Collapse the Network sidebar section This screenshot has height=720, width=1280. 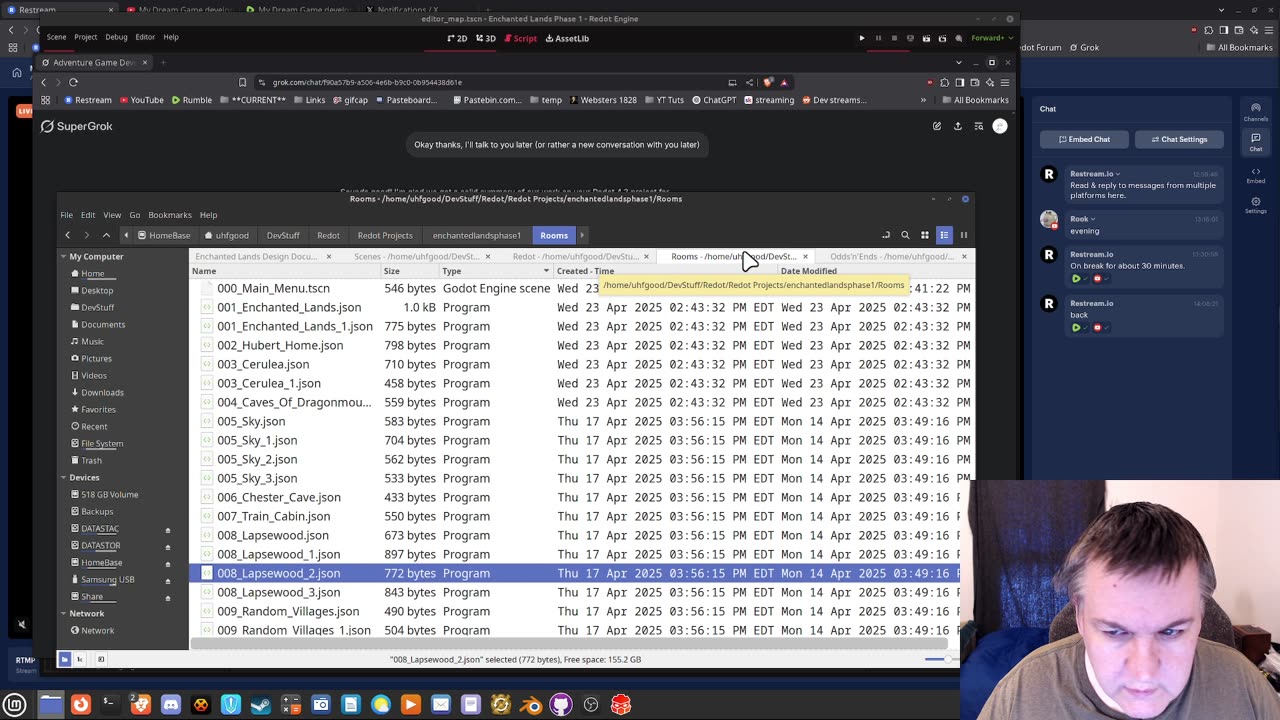[x=63, y=614]
